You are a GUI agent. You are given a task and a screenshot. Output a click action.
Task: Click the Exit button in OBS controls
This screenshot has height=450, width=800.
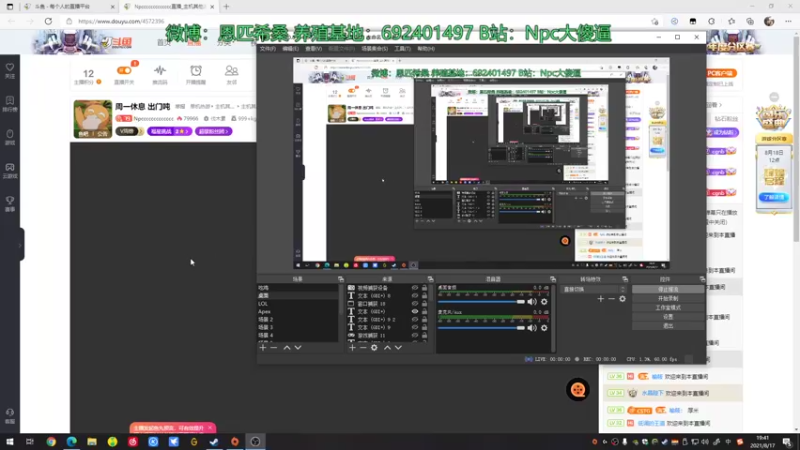coord(668,326)
